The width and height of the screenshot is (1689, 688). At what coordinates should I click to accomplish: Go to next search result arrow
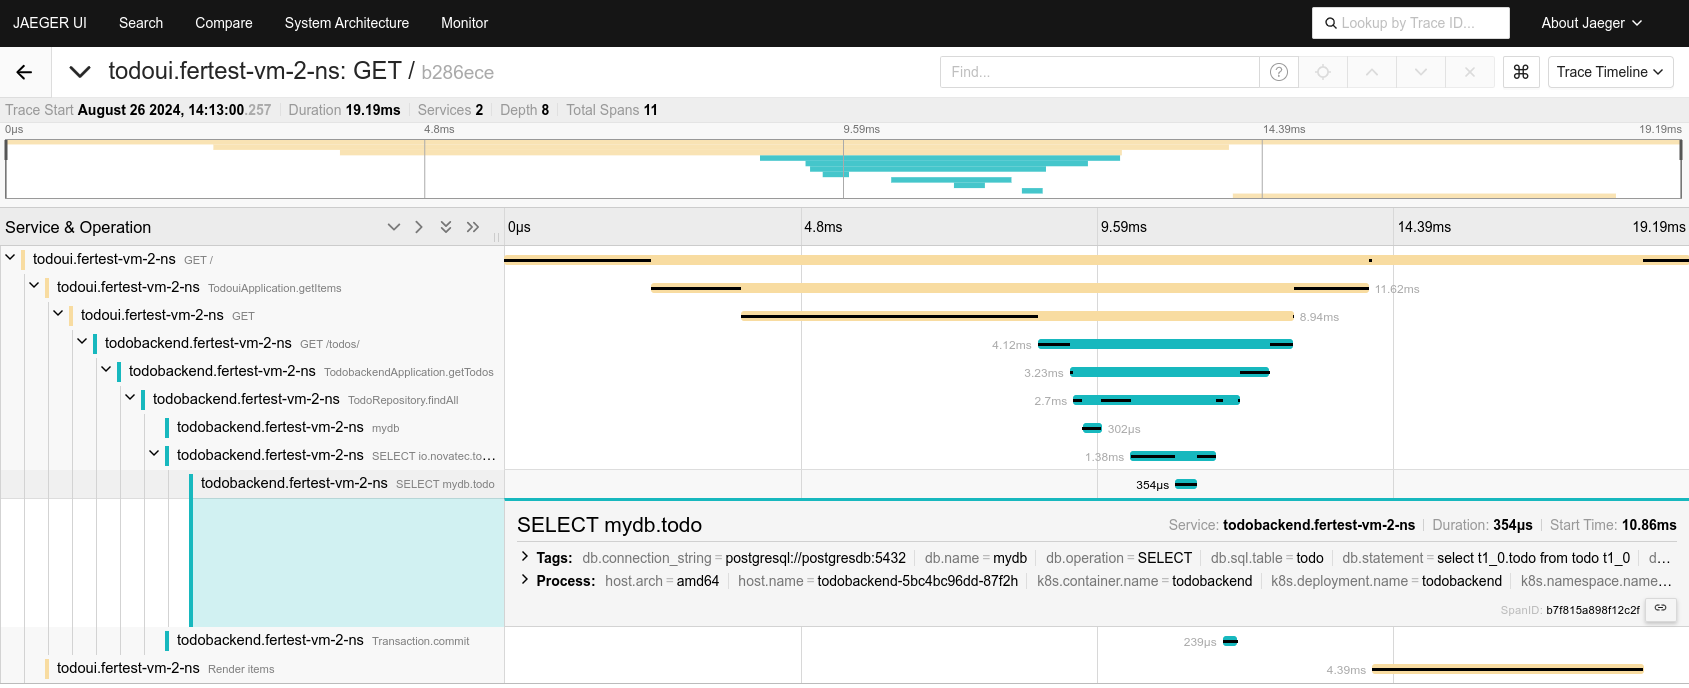pos(1420,72)
